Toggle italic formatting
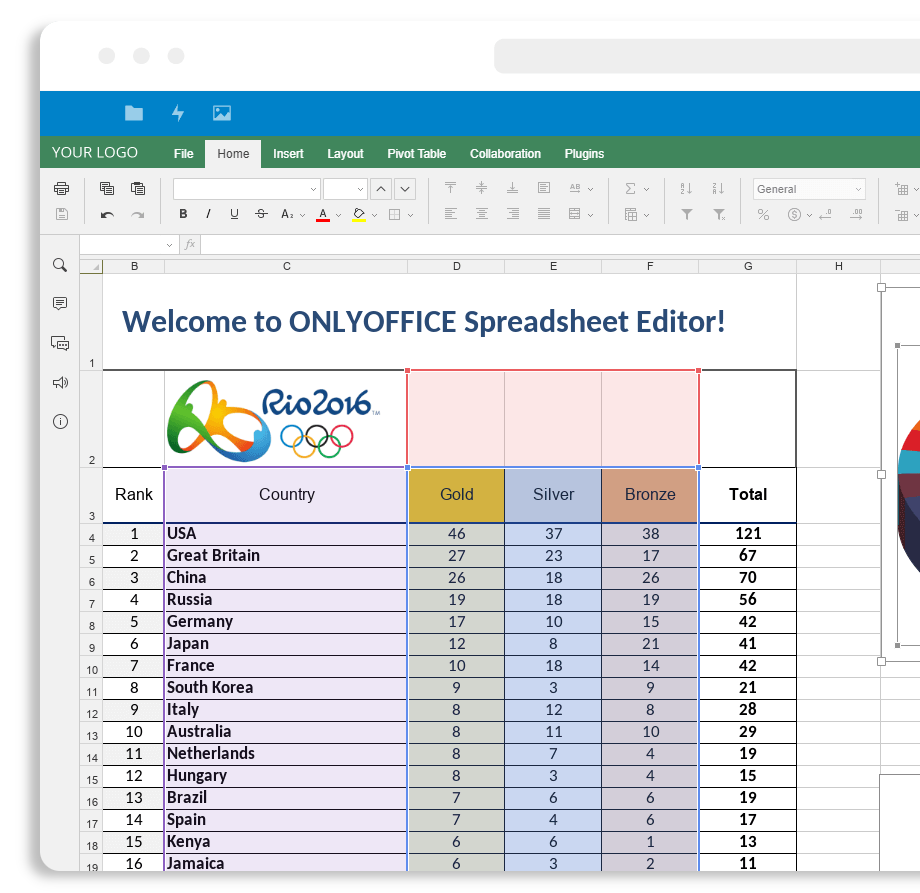Viewport: 920px width, 893px height. (x=208, y=214)
